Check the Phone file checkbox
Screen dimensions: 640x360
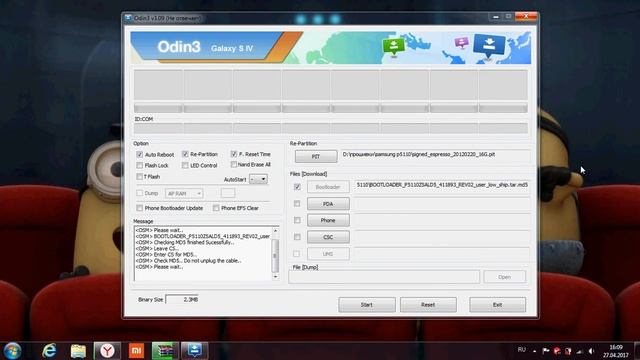click(x=297, y=220)
